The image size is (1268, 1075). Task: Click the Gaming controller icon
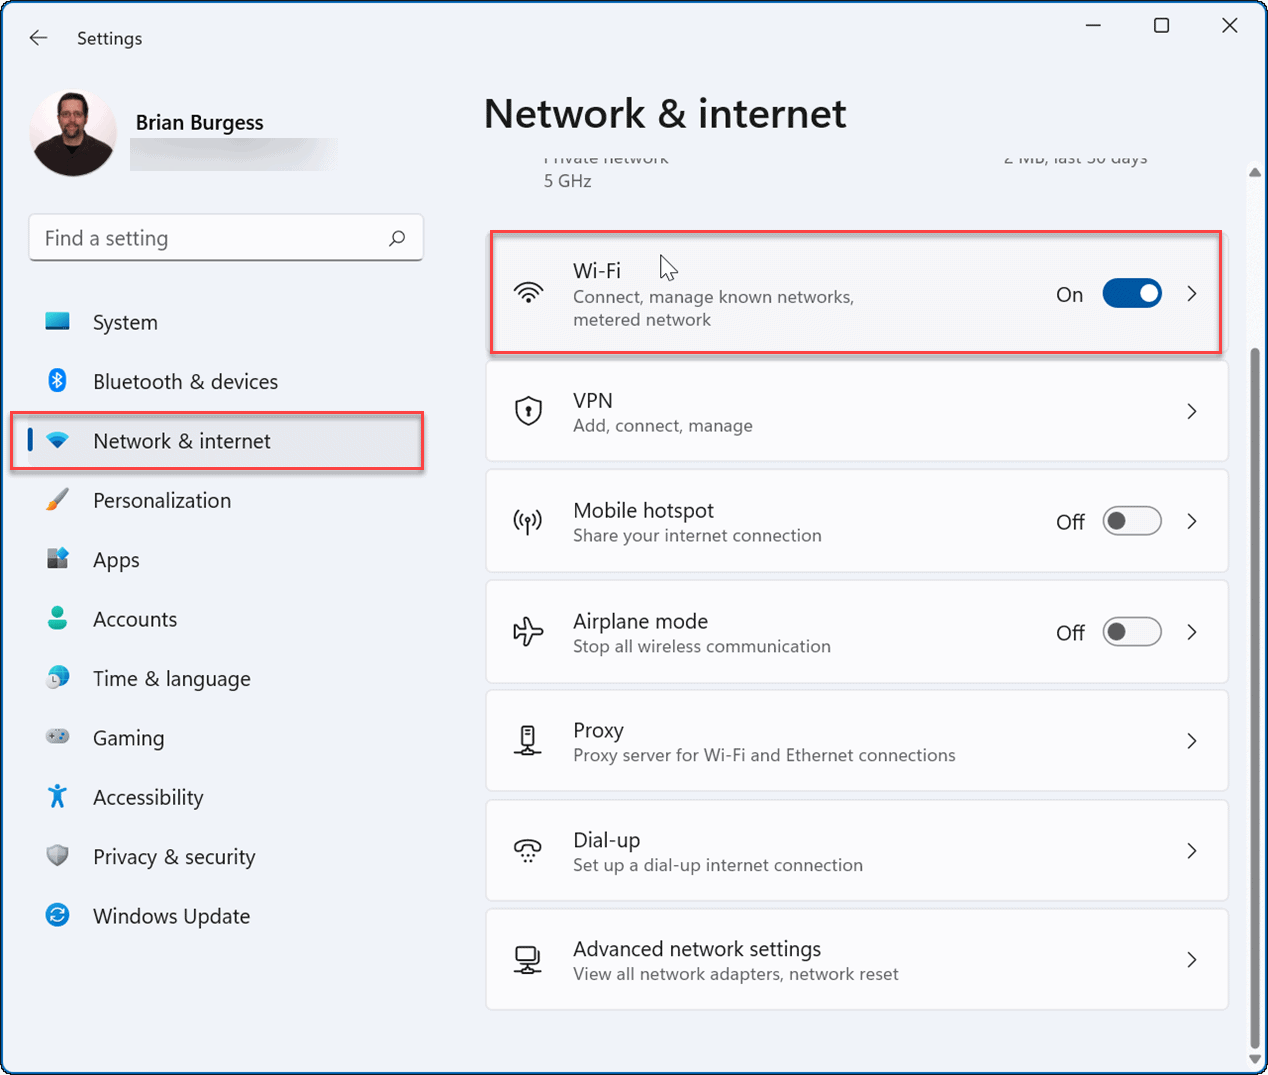click(58, 737)
